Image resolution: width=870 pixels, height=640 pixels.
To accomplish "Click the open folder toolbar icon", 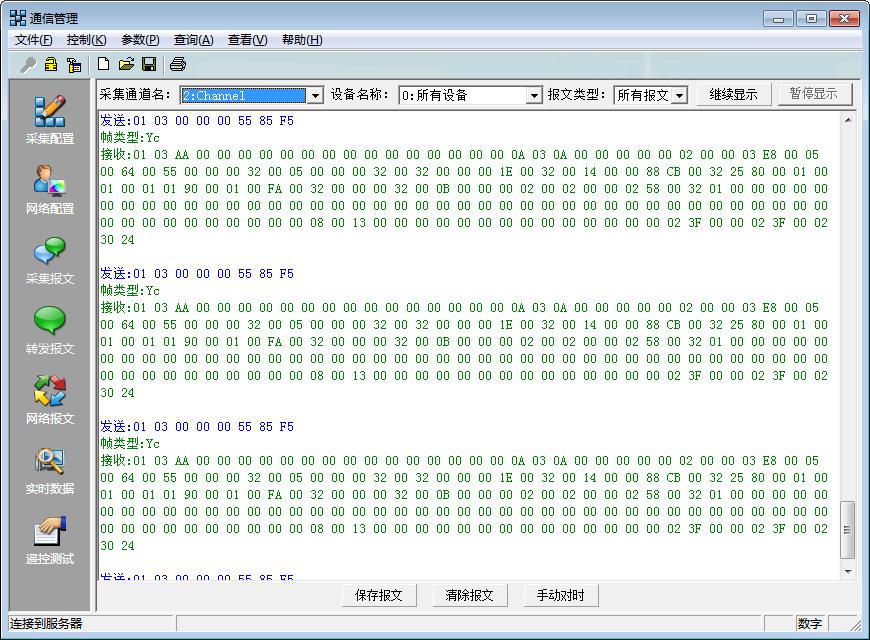I will pos(127,64).
